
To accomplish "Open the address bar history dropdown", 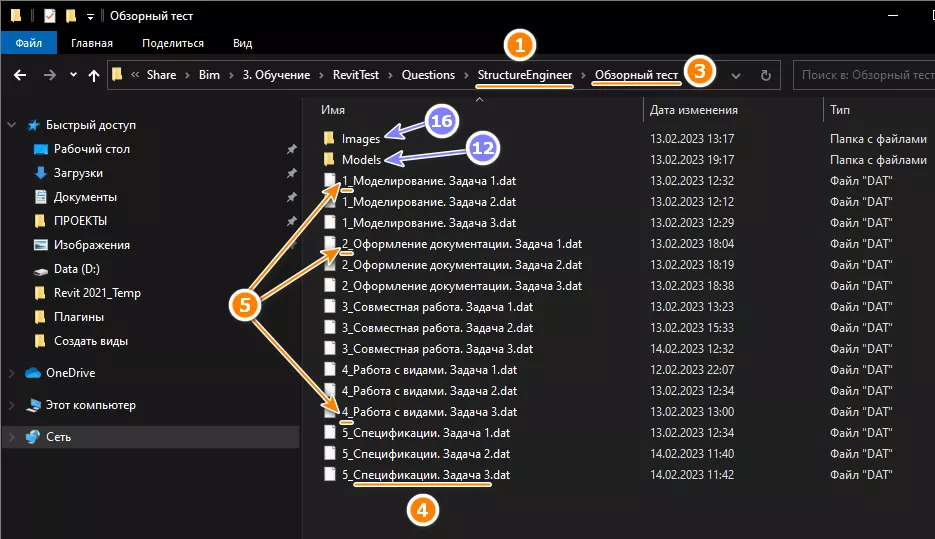I will (737, 75).
